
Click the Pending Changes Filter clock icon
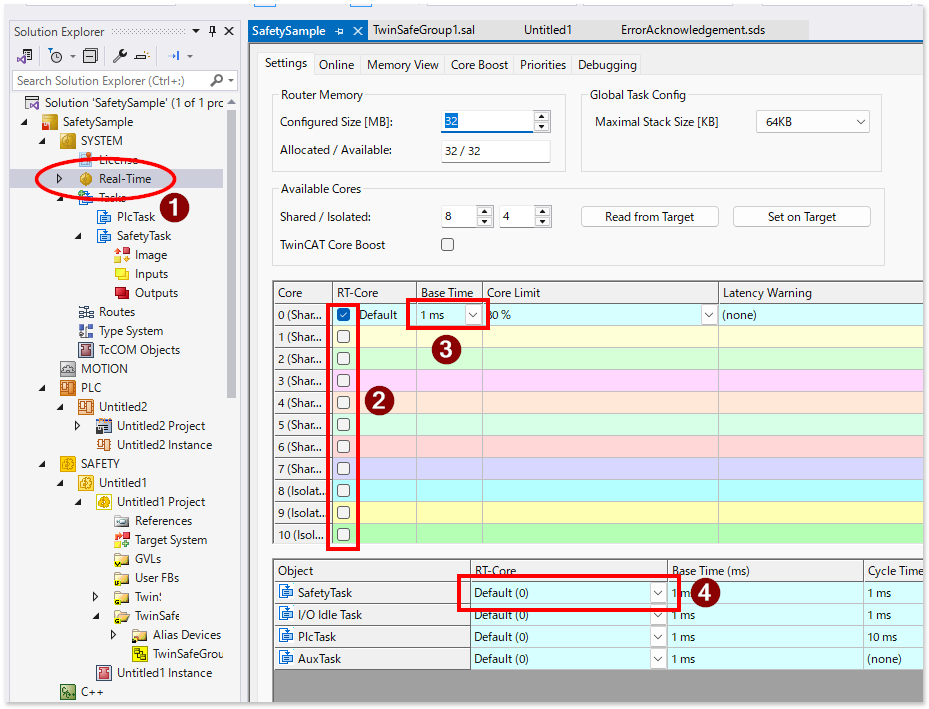(57, 56)
